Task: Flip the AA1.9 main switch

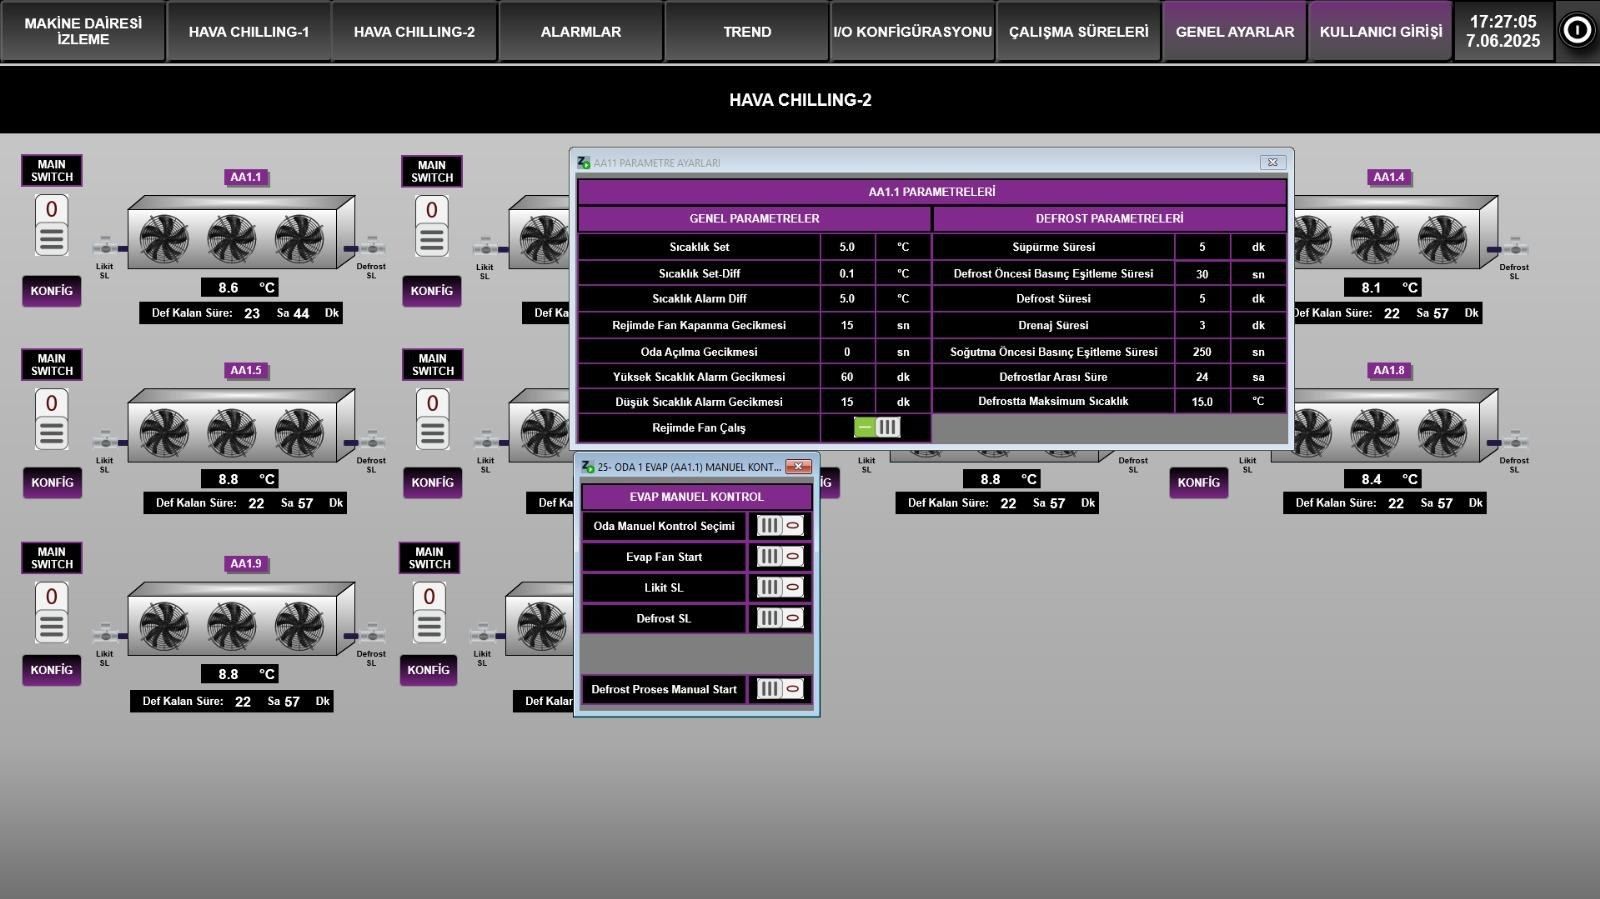Action: pyautogui.click(x=52, y=613)
